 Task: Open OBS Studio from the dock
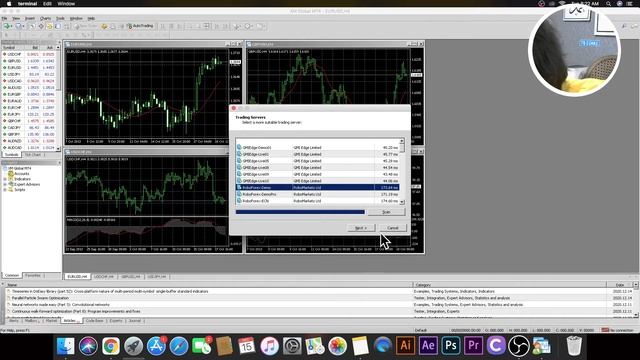(x=518, y=346)
